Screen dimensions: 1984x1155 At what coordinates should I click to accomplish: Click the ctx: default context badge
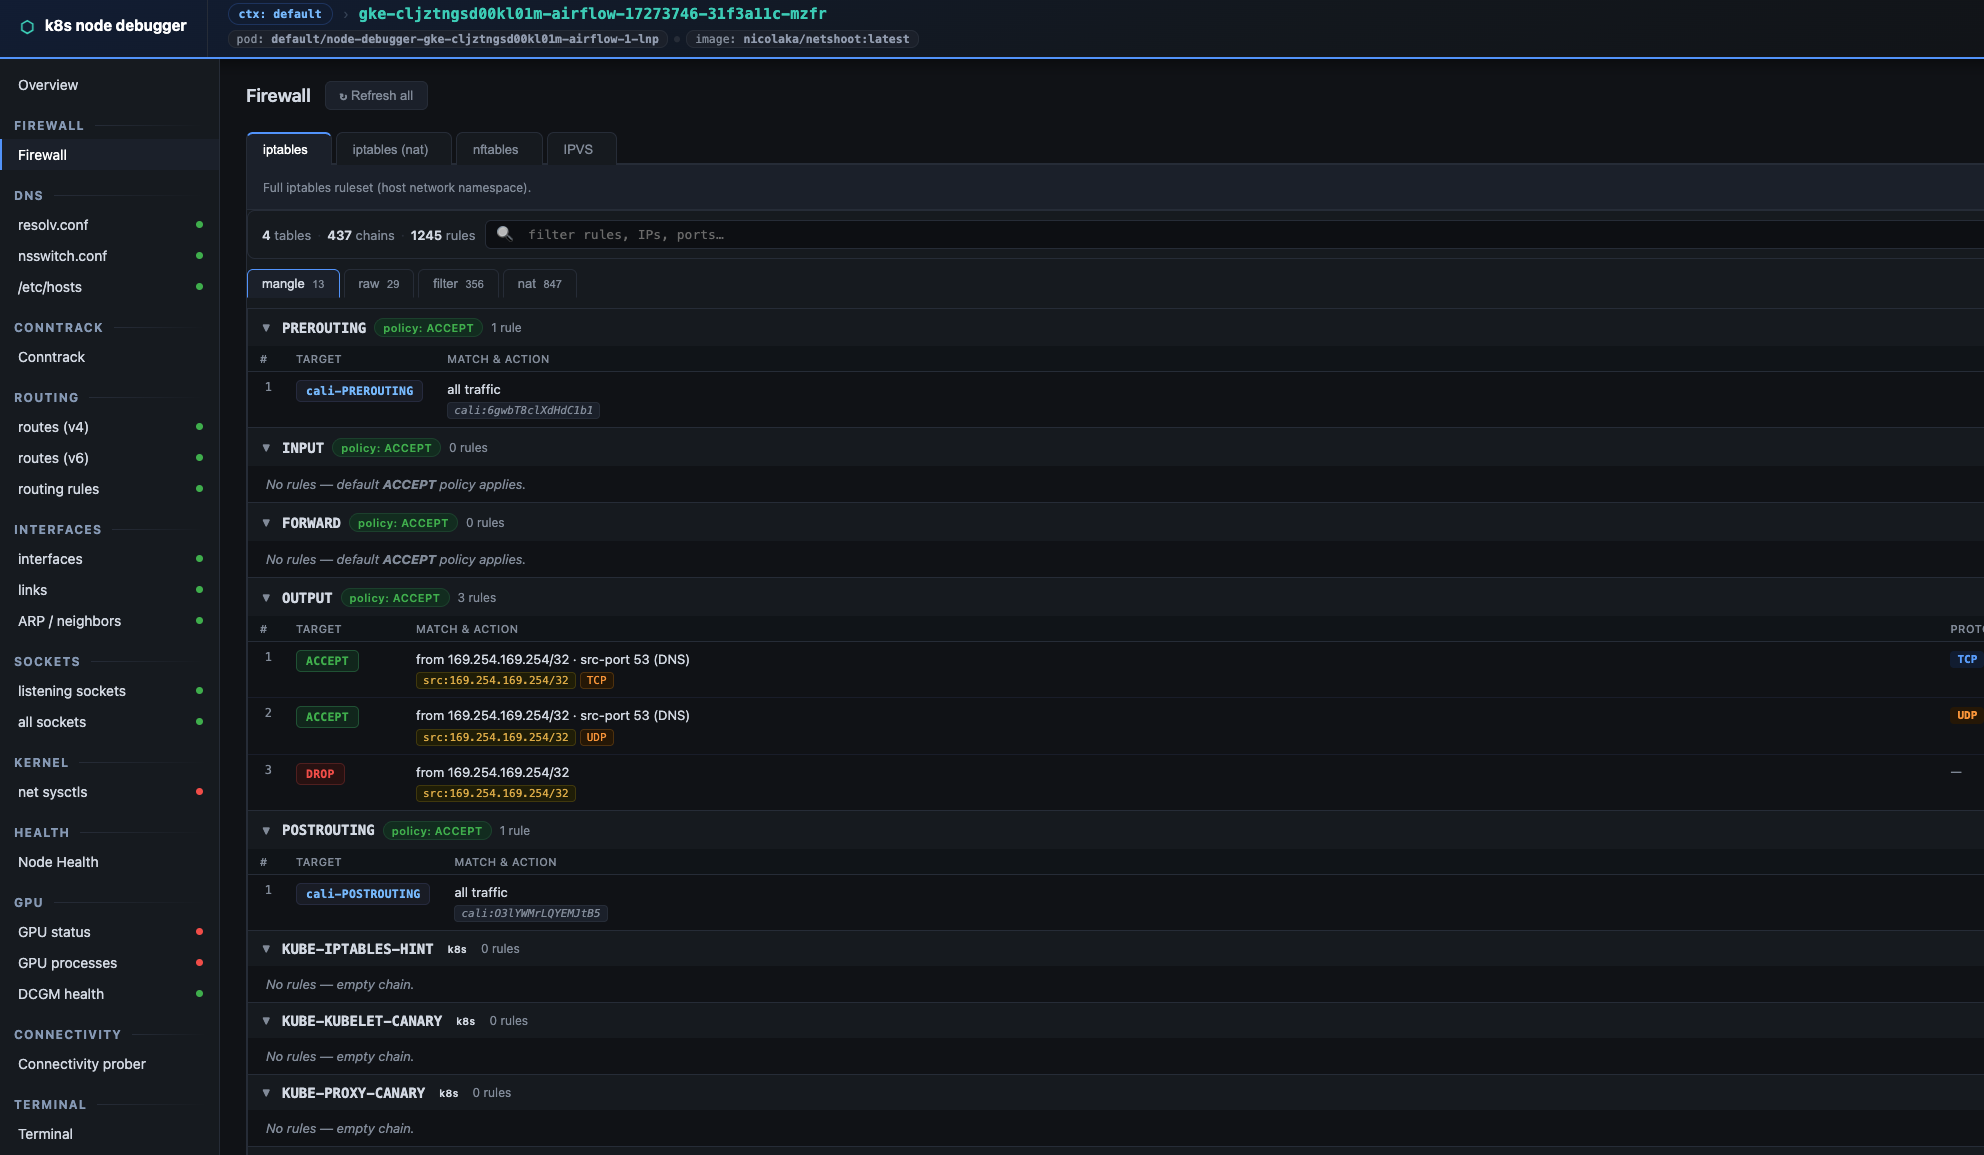[x=280, y=14]
